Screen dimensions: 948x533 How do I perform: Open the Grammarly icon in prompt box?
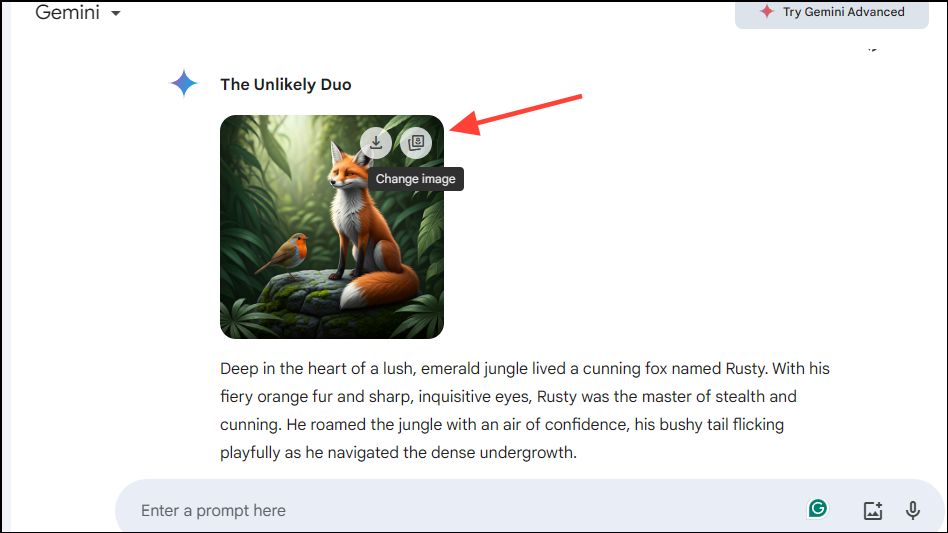[x=817, y=509]
